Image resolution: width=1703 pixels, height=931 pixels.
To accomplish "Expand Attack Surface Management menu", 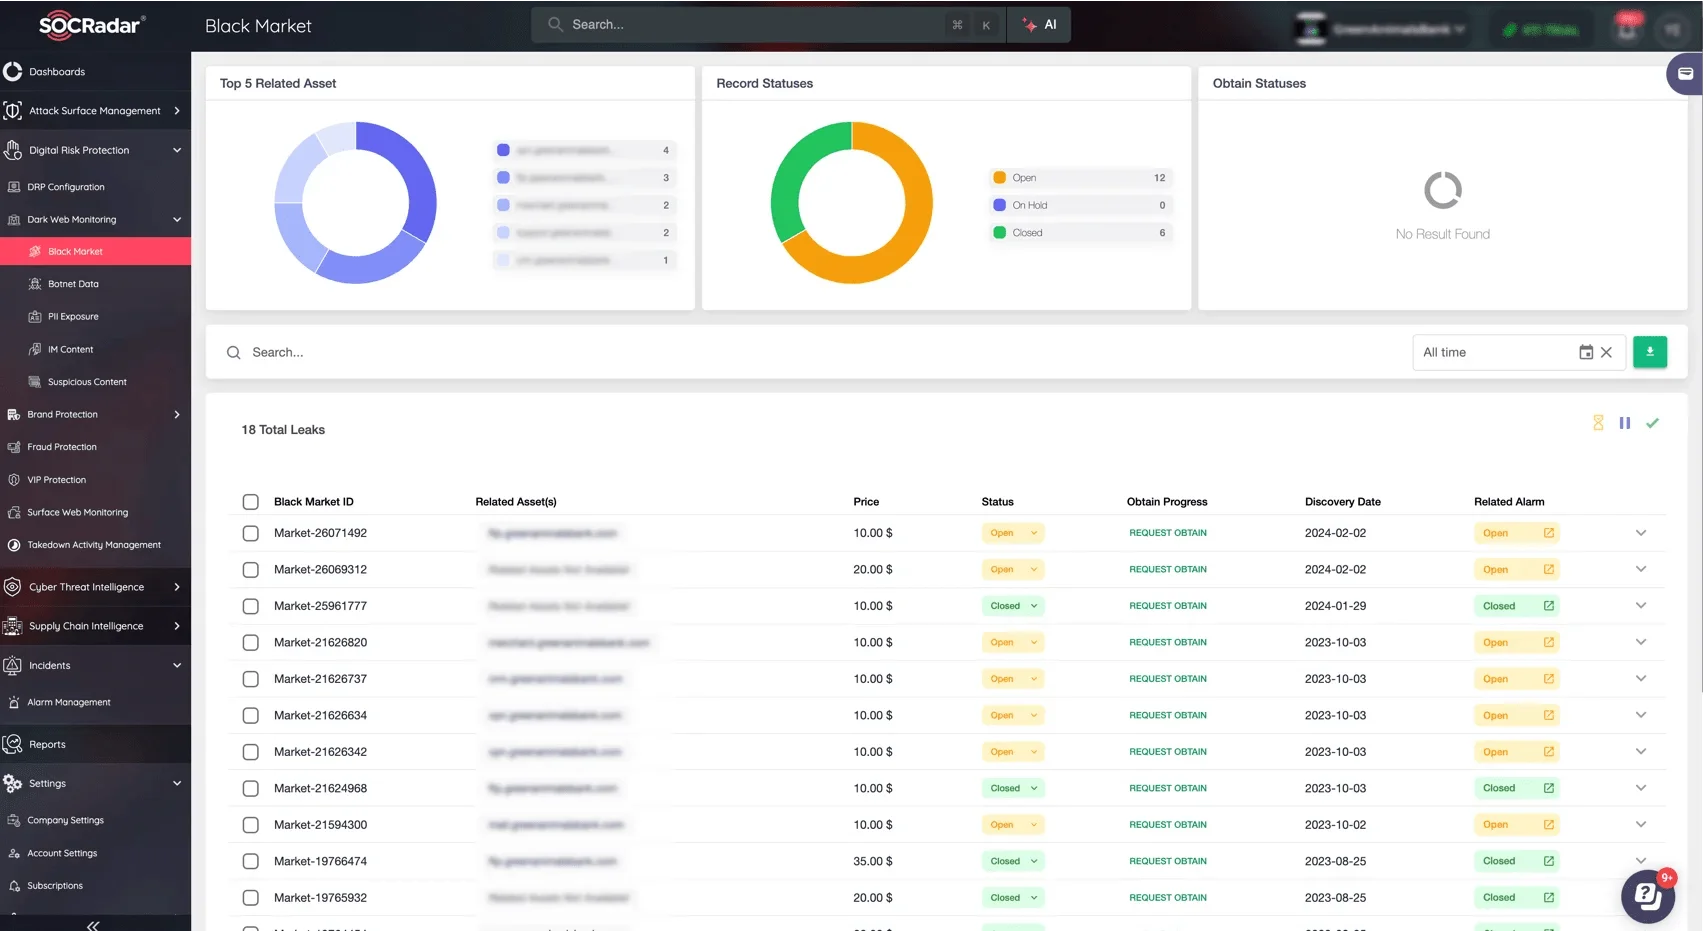I will pos(95,111).
